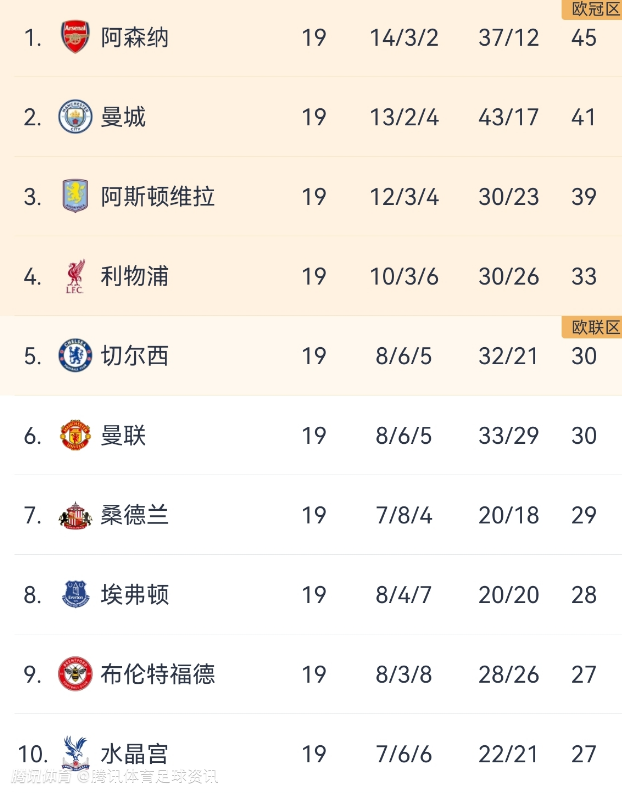Click Manchester City's 43/17 goals value
This screenshot has width=622, height=793.
508,117
